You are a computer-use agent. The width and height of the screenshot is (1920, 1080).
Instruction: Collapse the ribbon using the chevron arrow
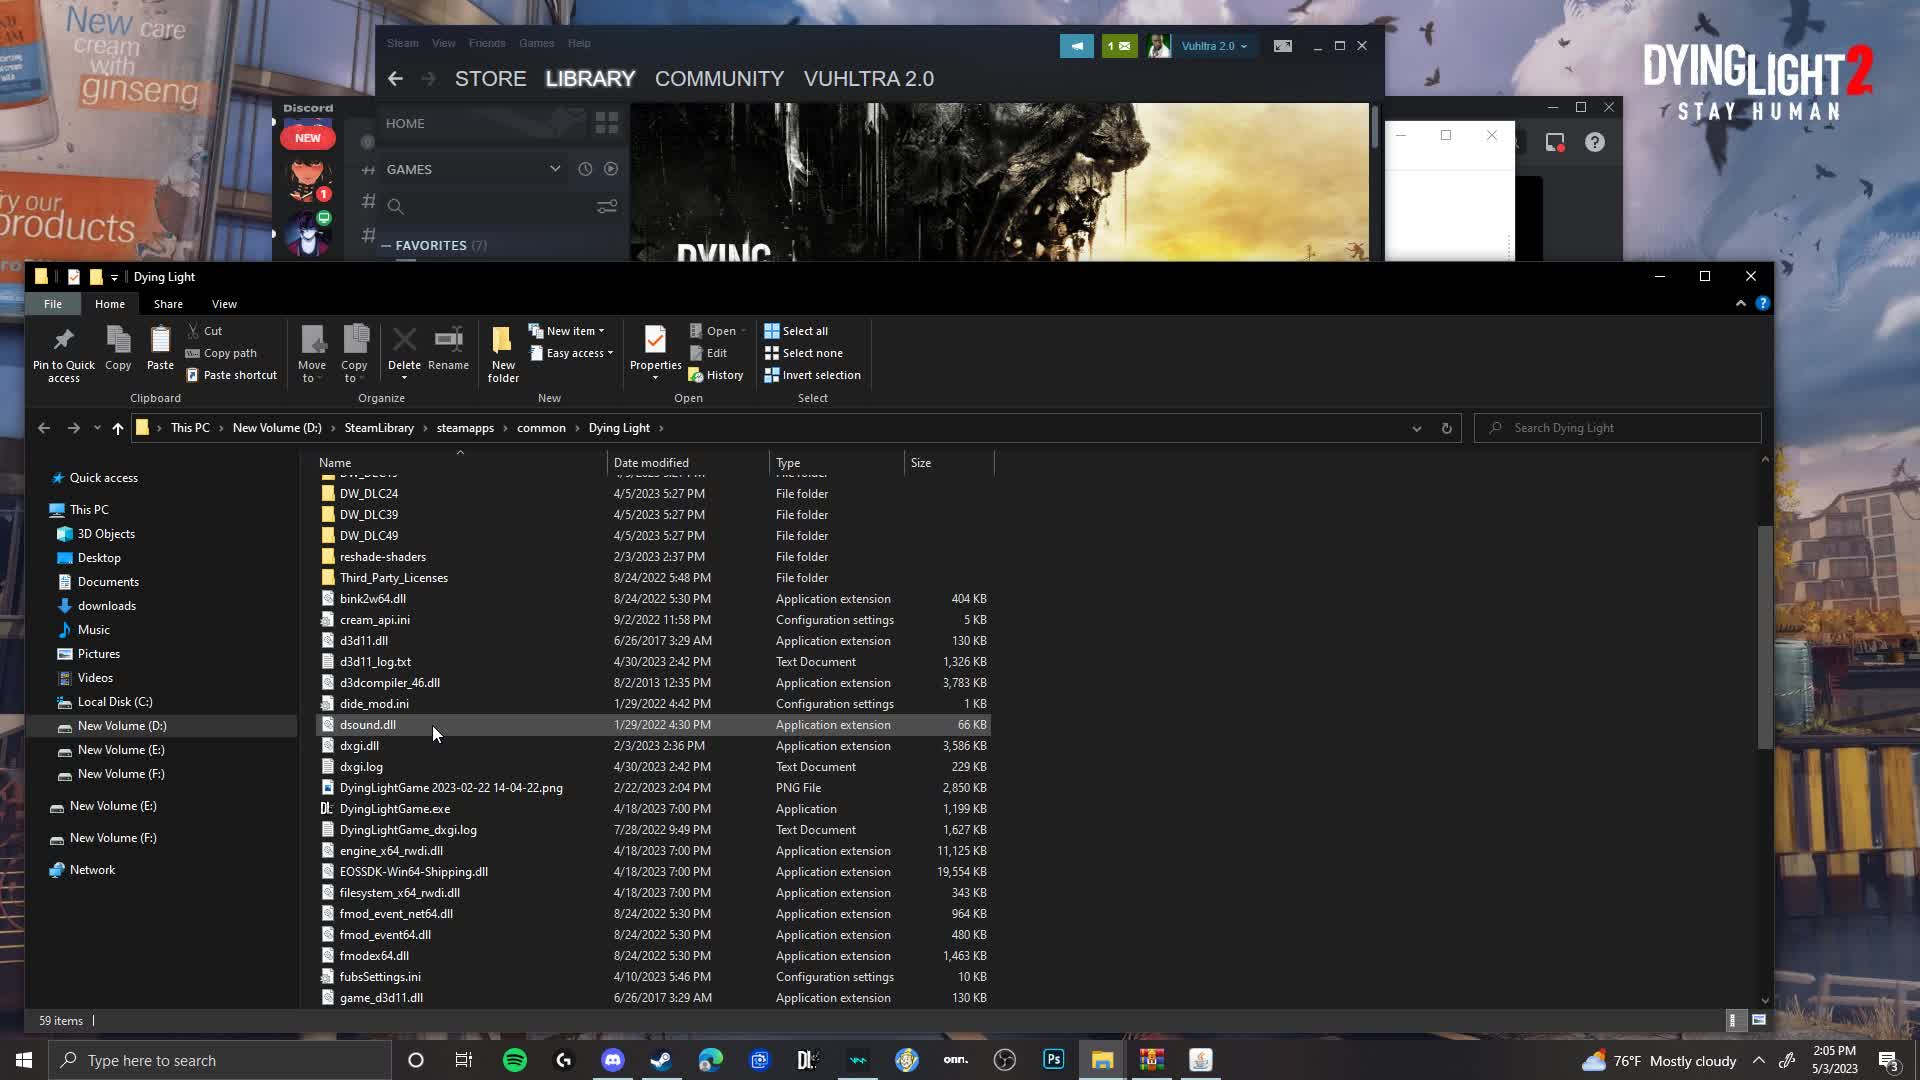pyautogui.click(x=1741, y=303)
